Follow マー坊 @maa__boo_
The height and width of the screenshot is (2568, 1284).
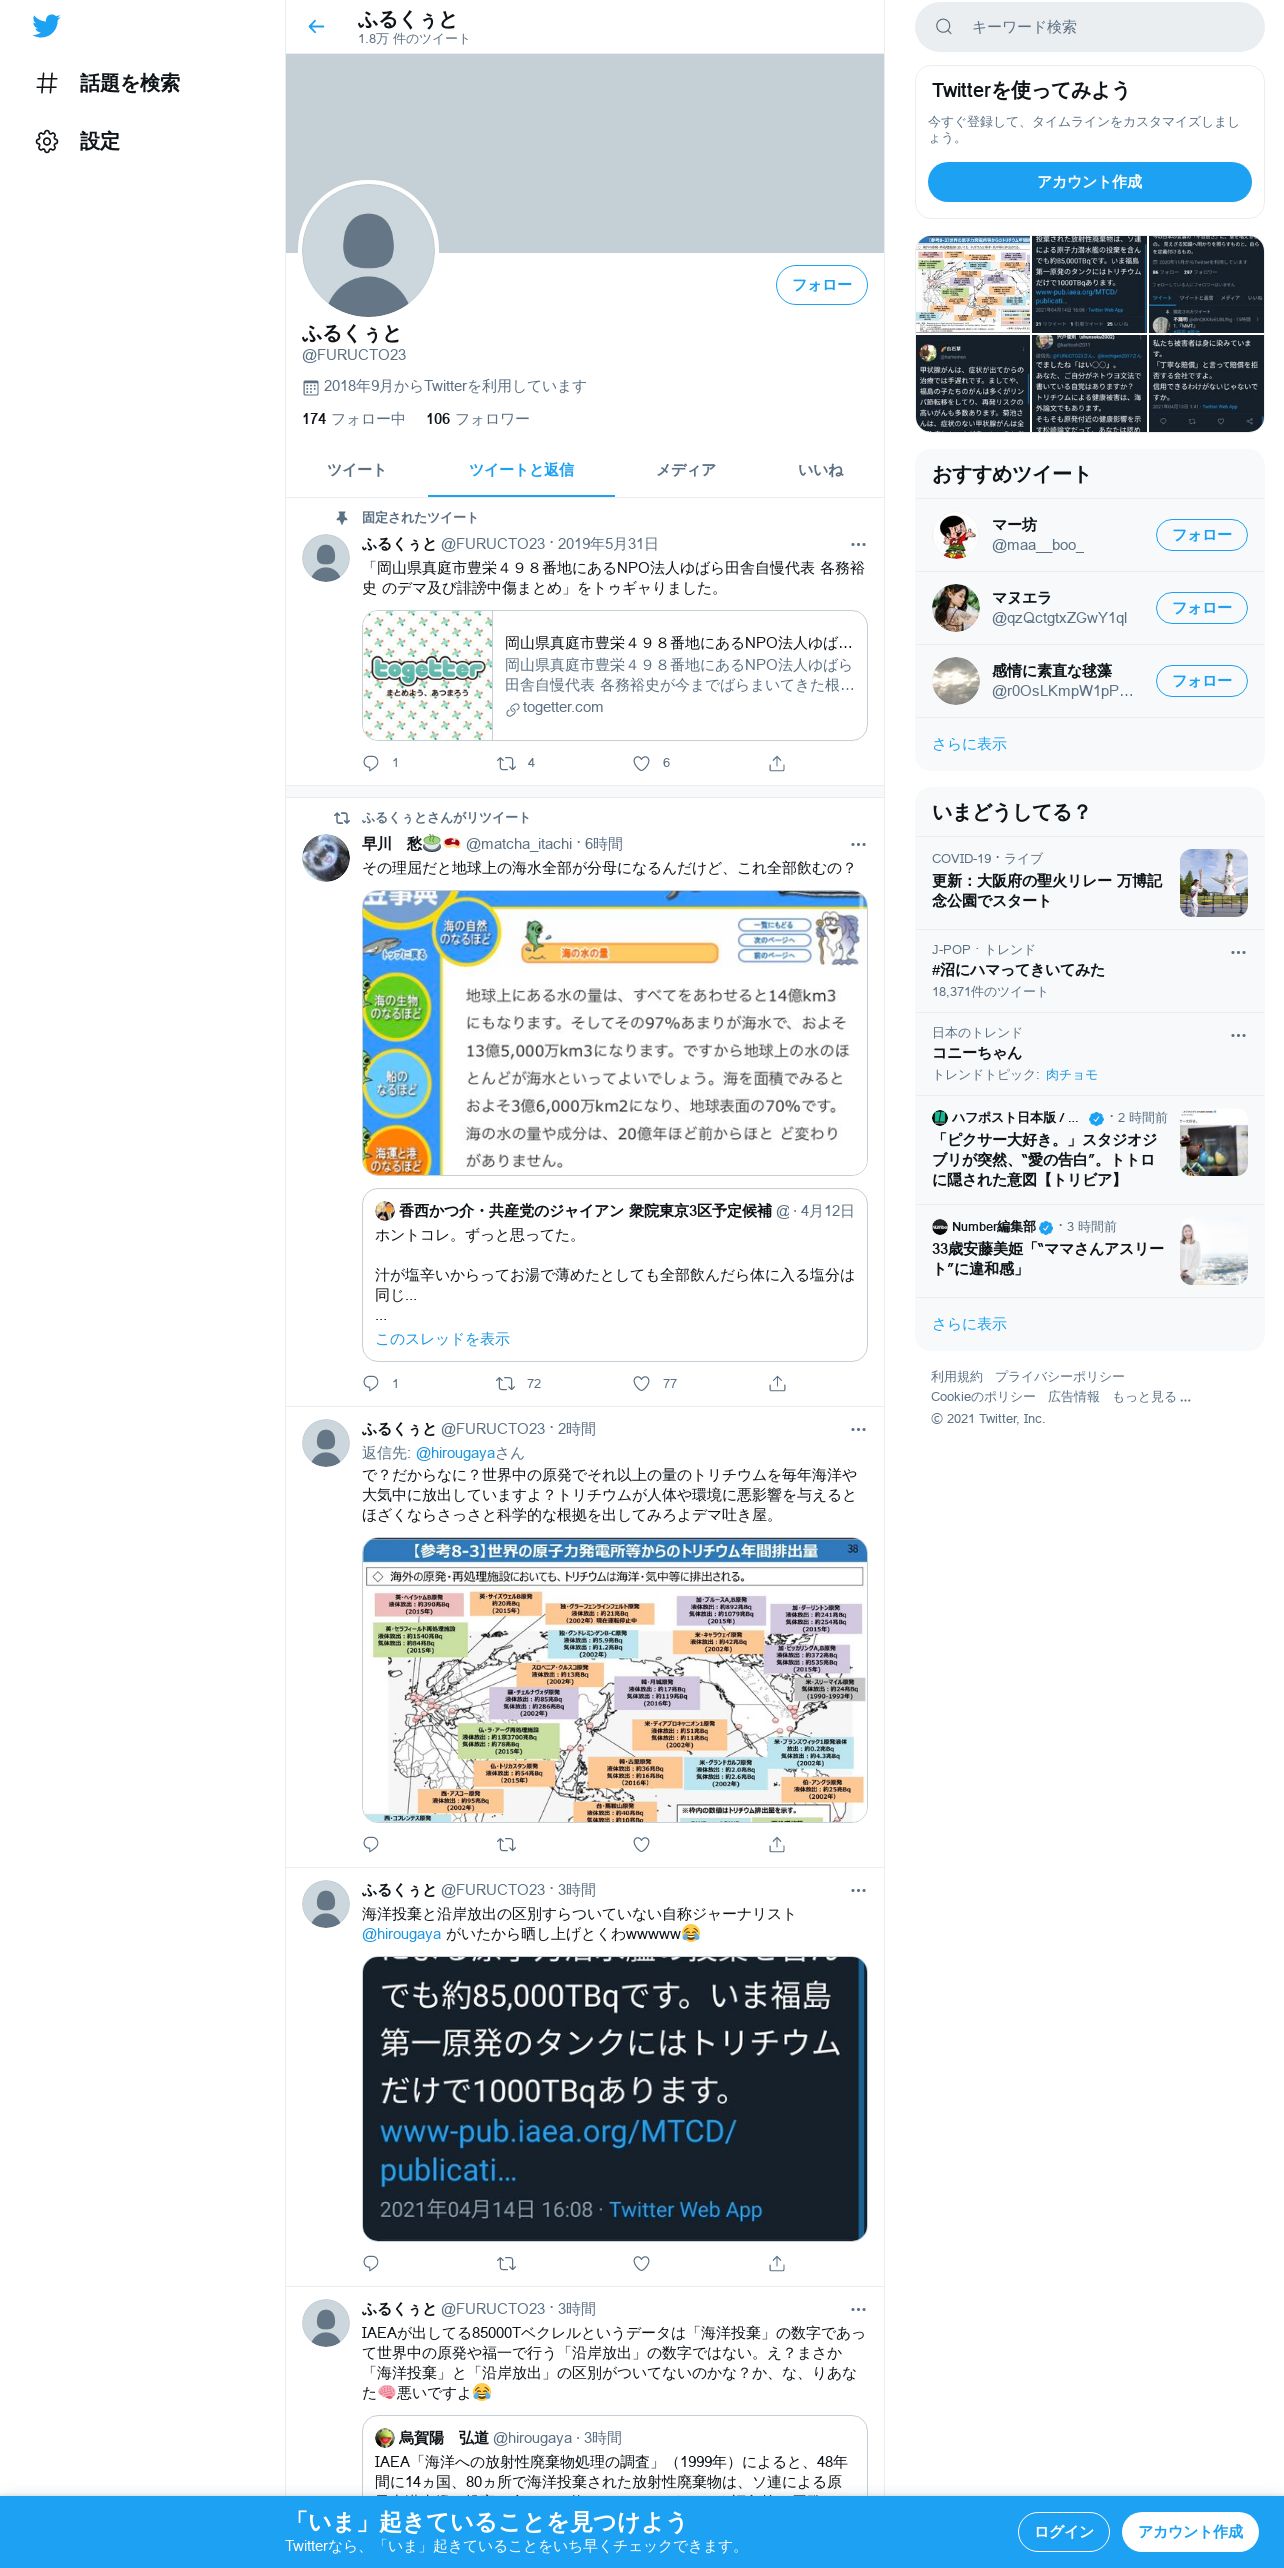pos(1201,535)
